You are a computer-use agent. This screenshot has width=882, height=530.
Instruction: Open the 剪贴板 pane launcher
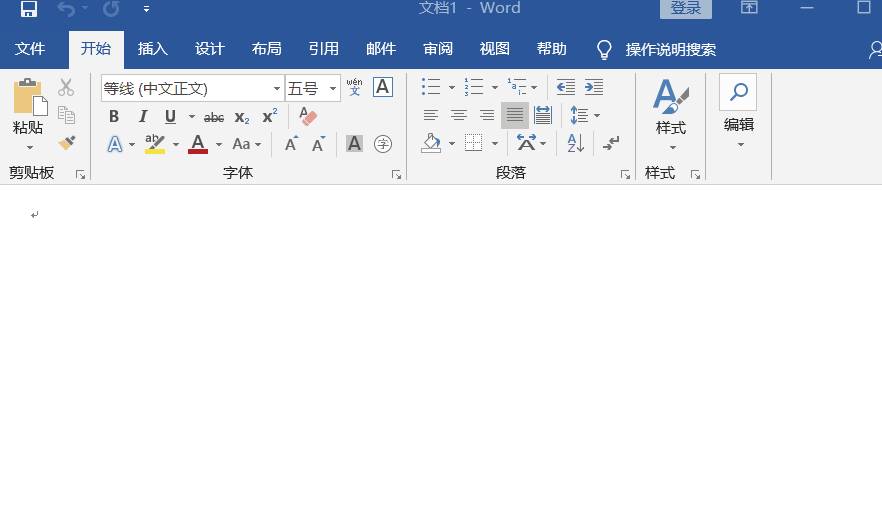tap(80, 175)
